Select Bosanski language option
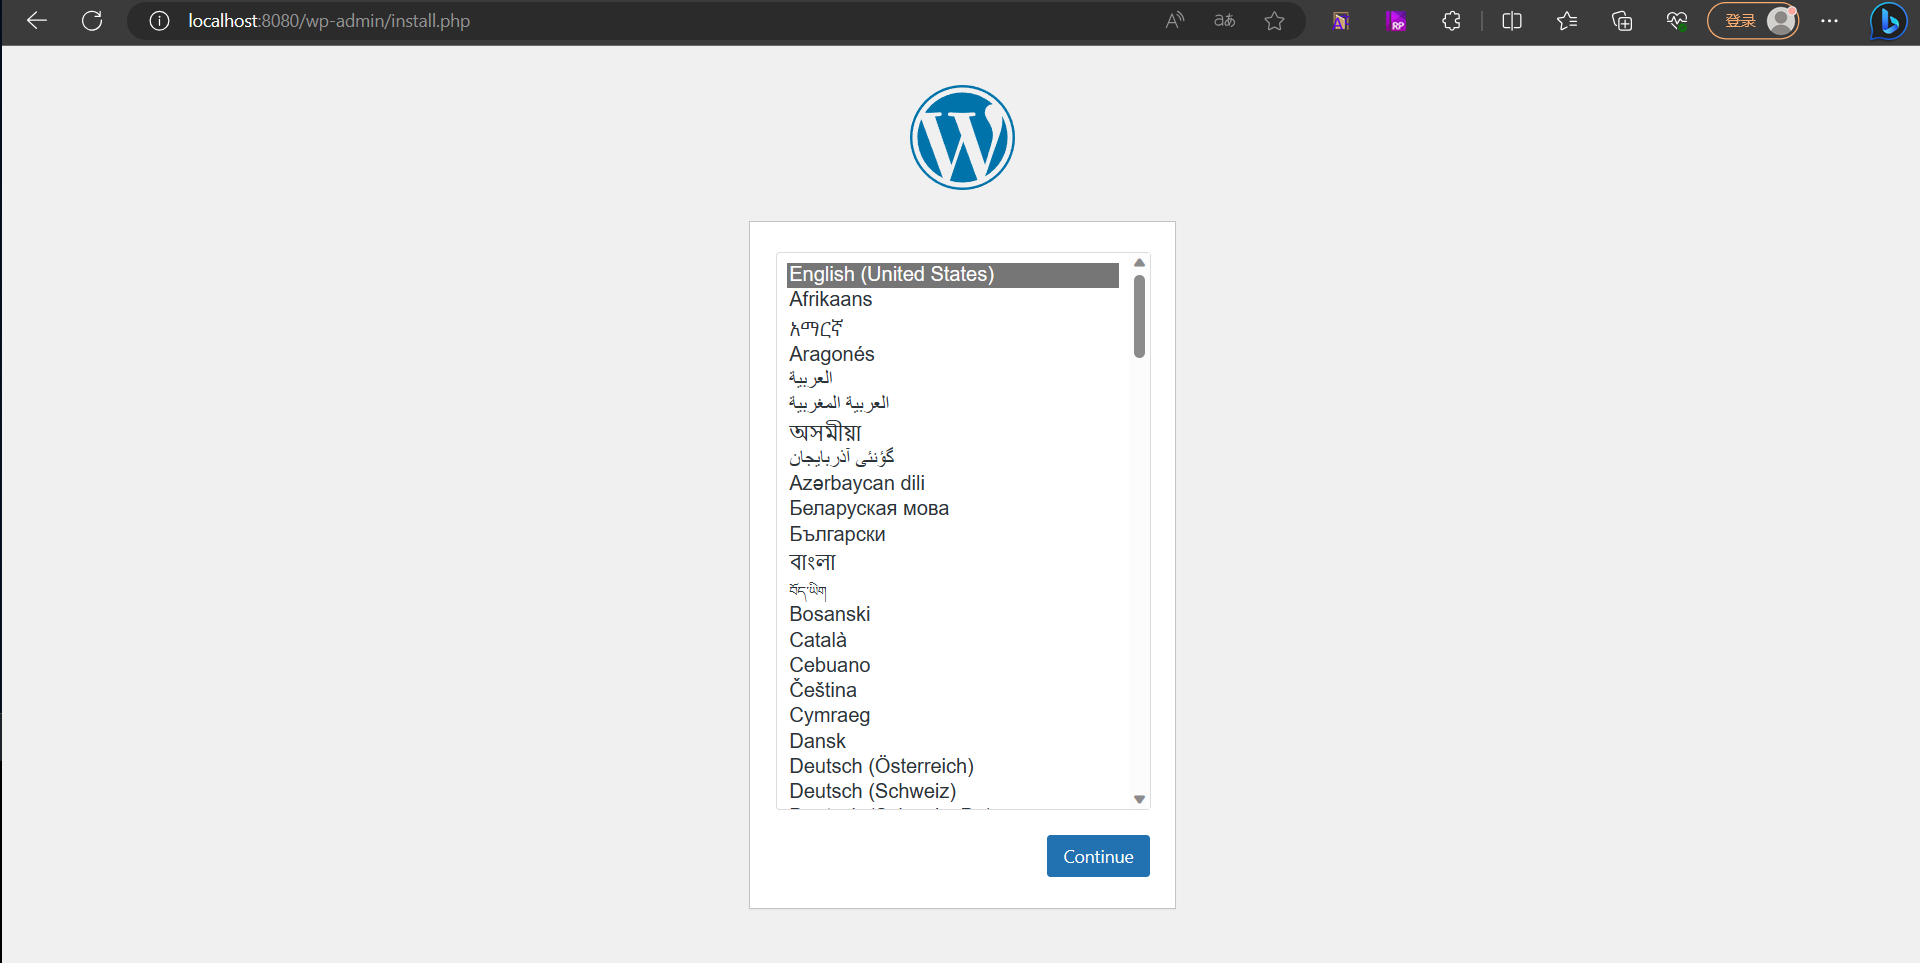The height and width of the screenshot is (963, 1920). 953,614
